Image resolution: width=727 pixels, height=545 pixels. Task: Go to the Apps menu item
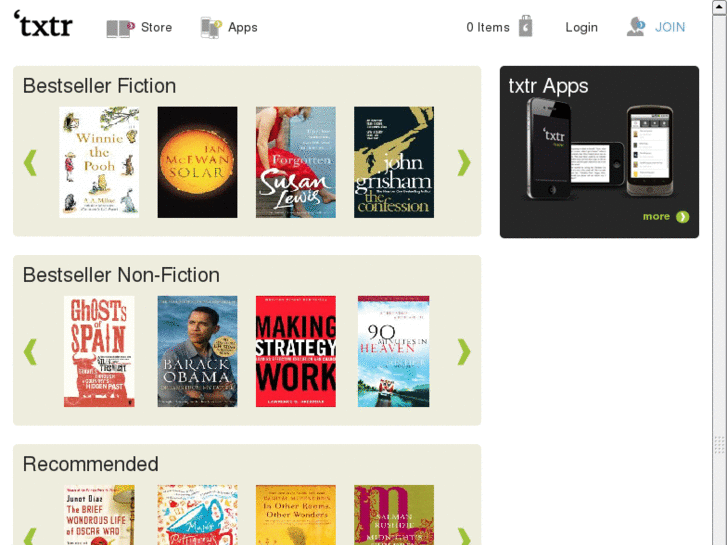click(x=242, y=27)
